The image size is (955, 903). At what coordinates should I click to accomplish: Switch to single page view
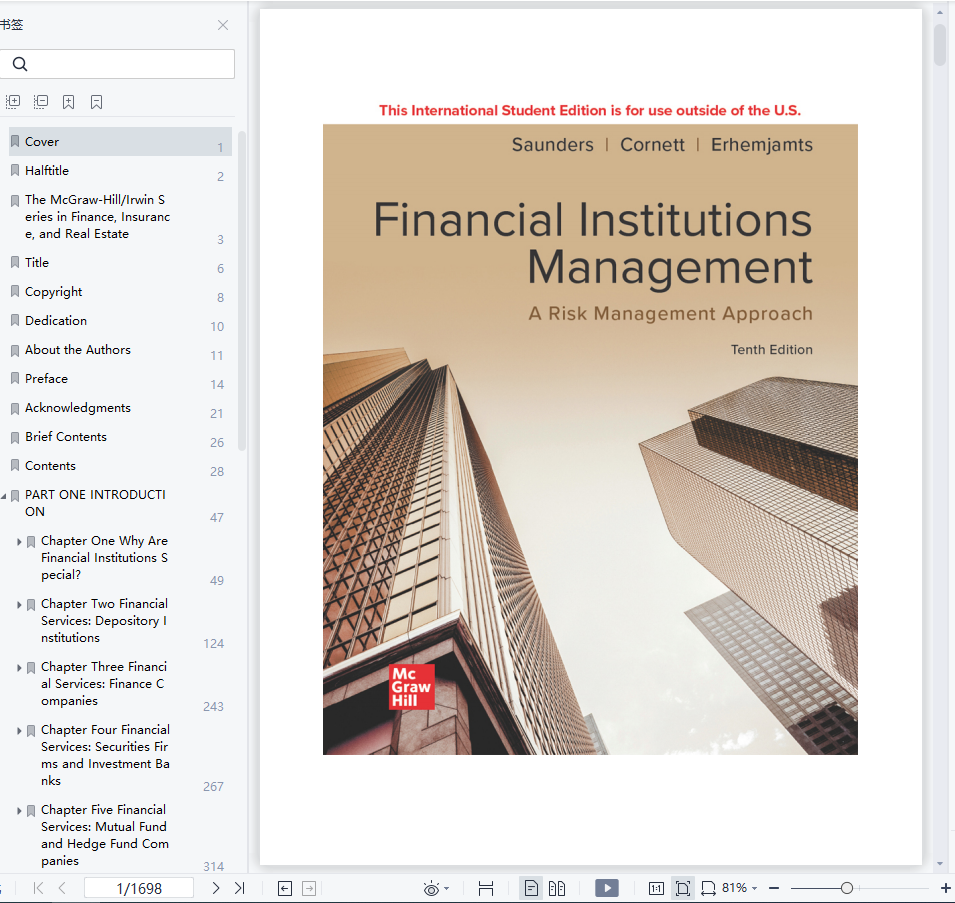[531, 888]
